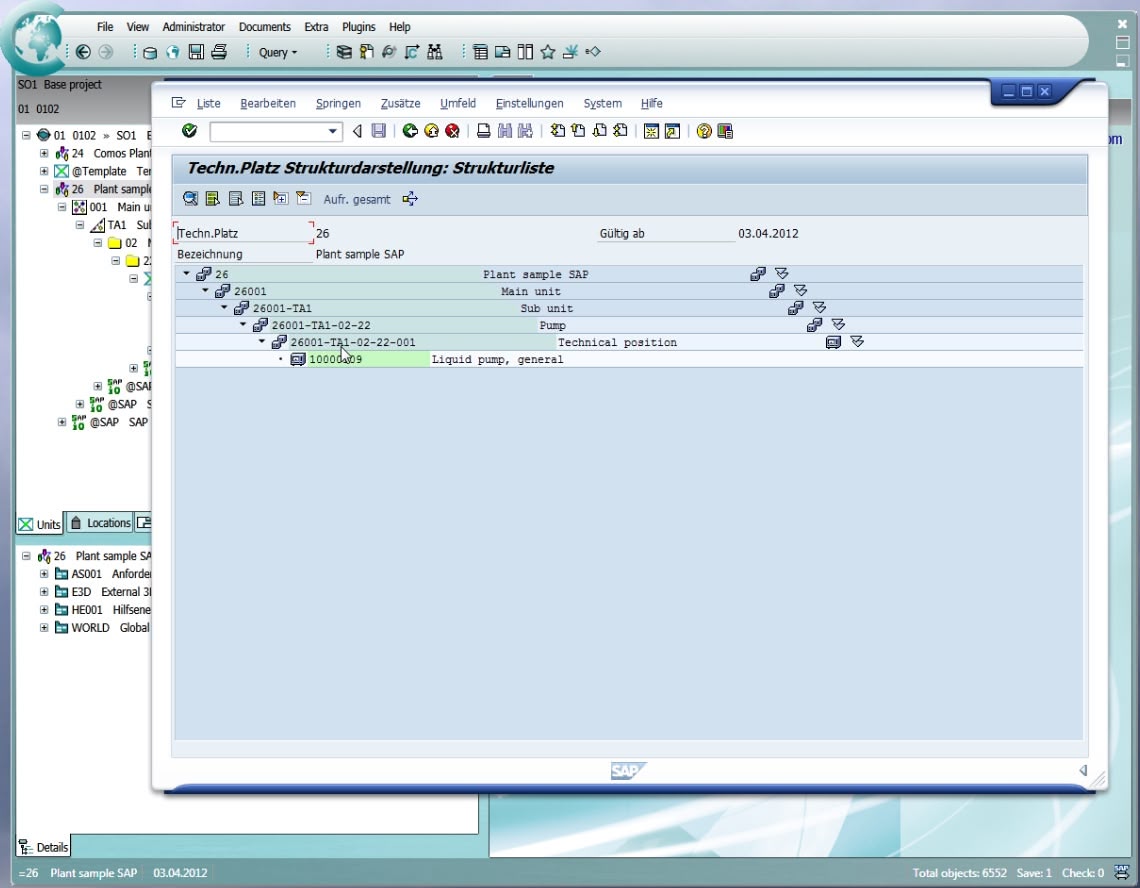1140x888 pixels.
Task: Click the star favorites icon in COMOS toolbar
Action: coord(548,52)
